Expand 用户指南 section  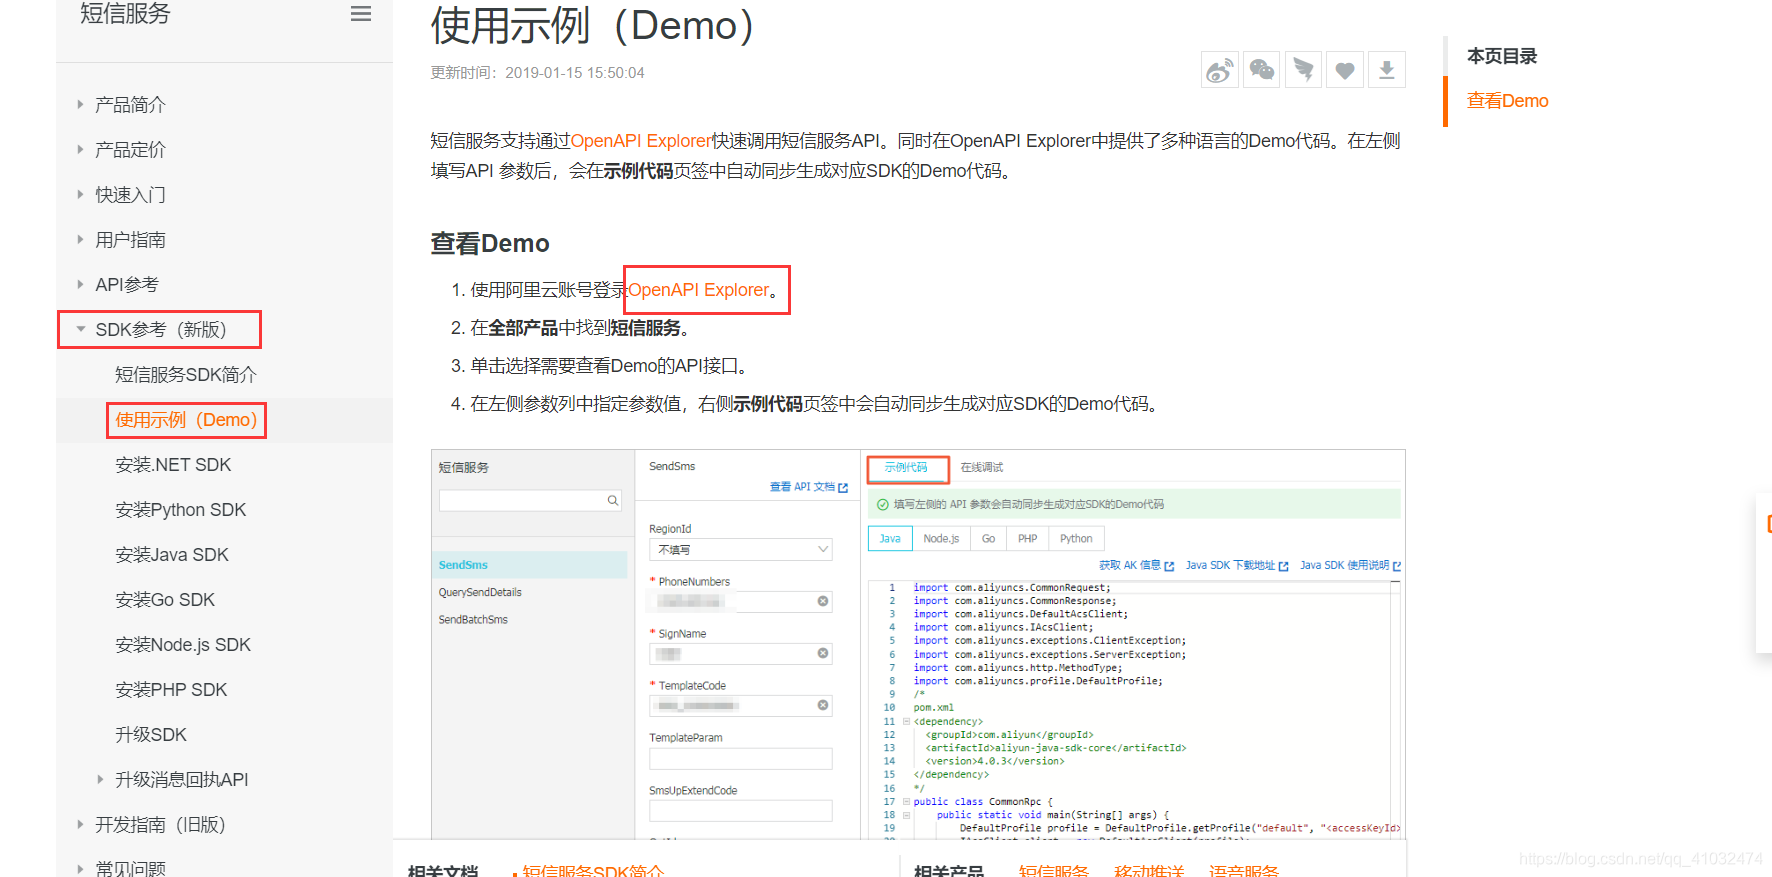(80, 239)
